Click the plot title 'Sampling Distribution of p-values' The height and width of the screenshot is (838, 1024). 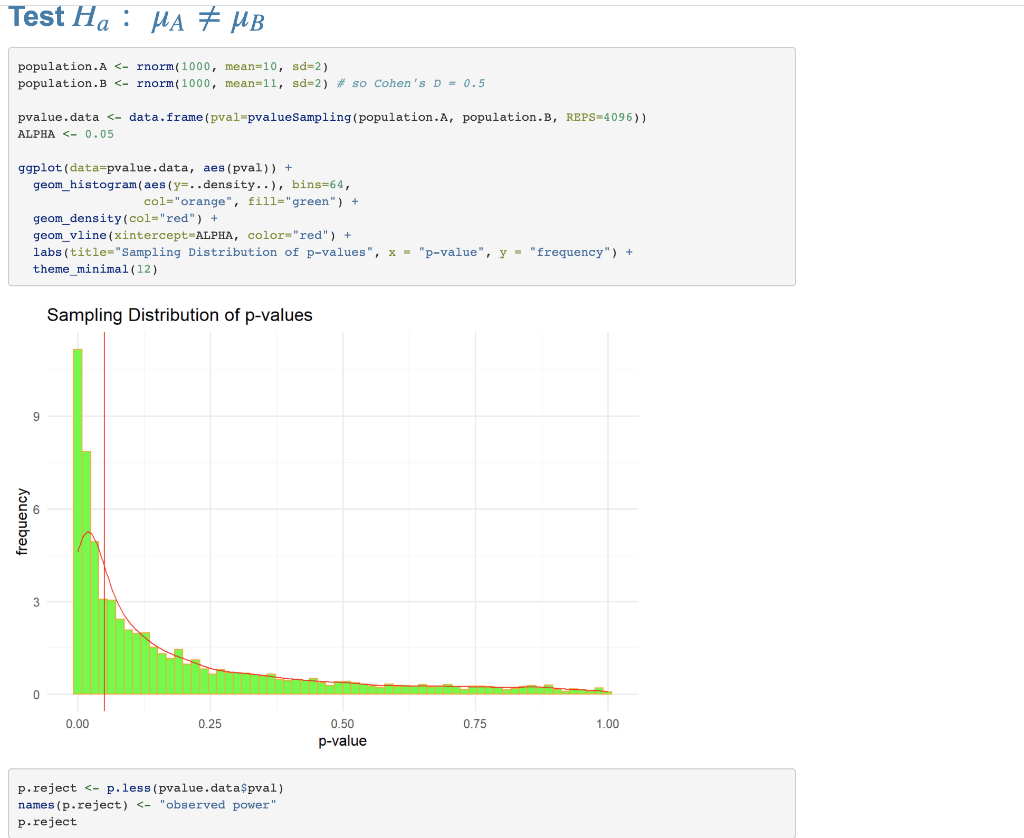tap(182, 315)
